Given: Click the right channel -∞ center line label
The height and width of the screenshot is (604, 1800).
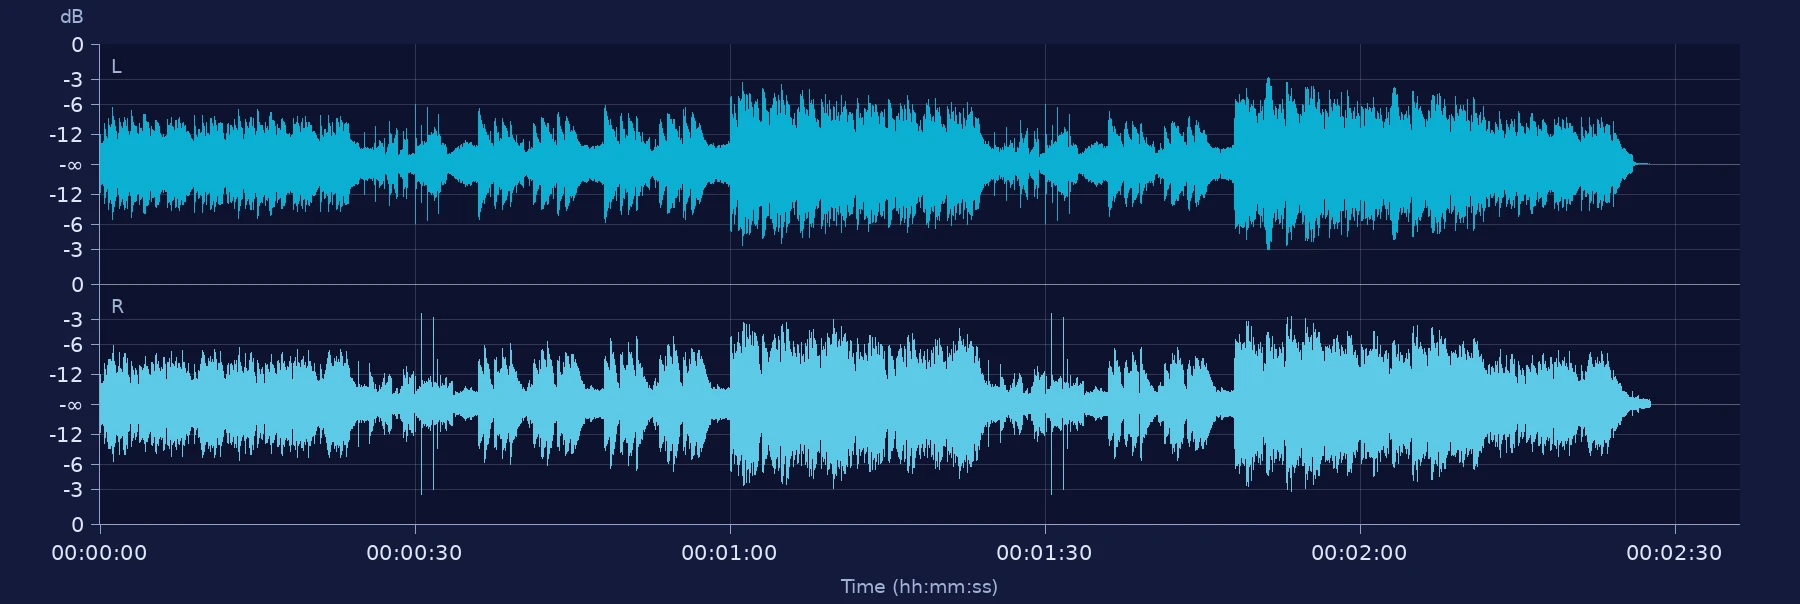Looking at the screenshot, I should point(71,405).
